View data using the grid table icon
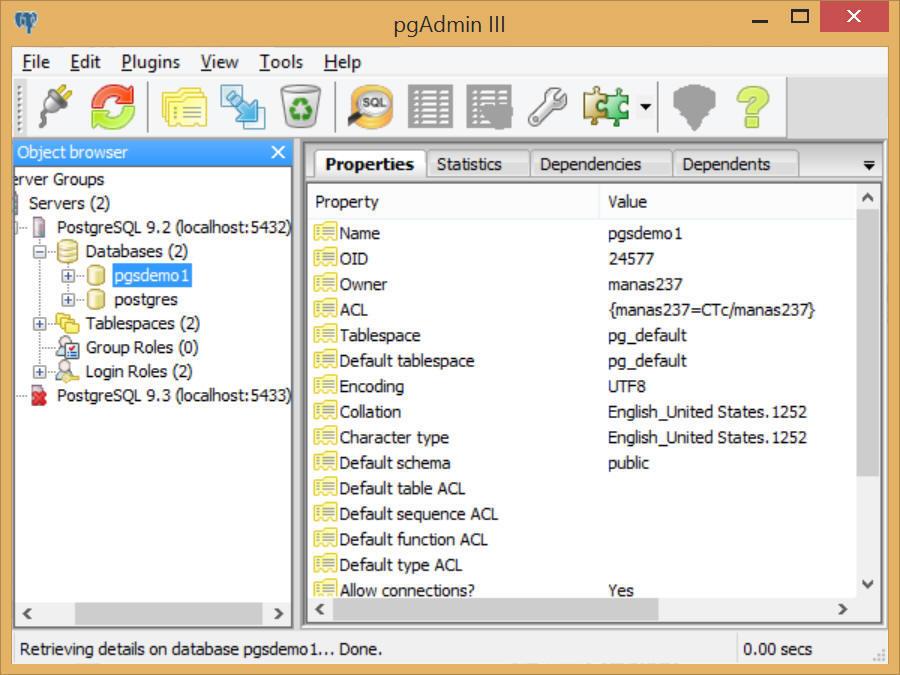Screen dimensions: 900x675 (x=430, y=106)
